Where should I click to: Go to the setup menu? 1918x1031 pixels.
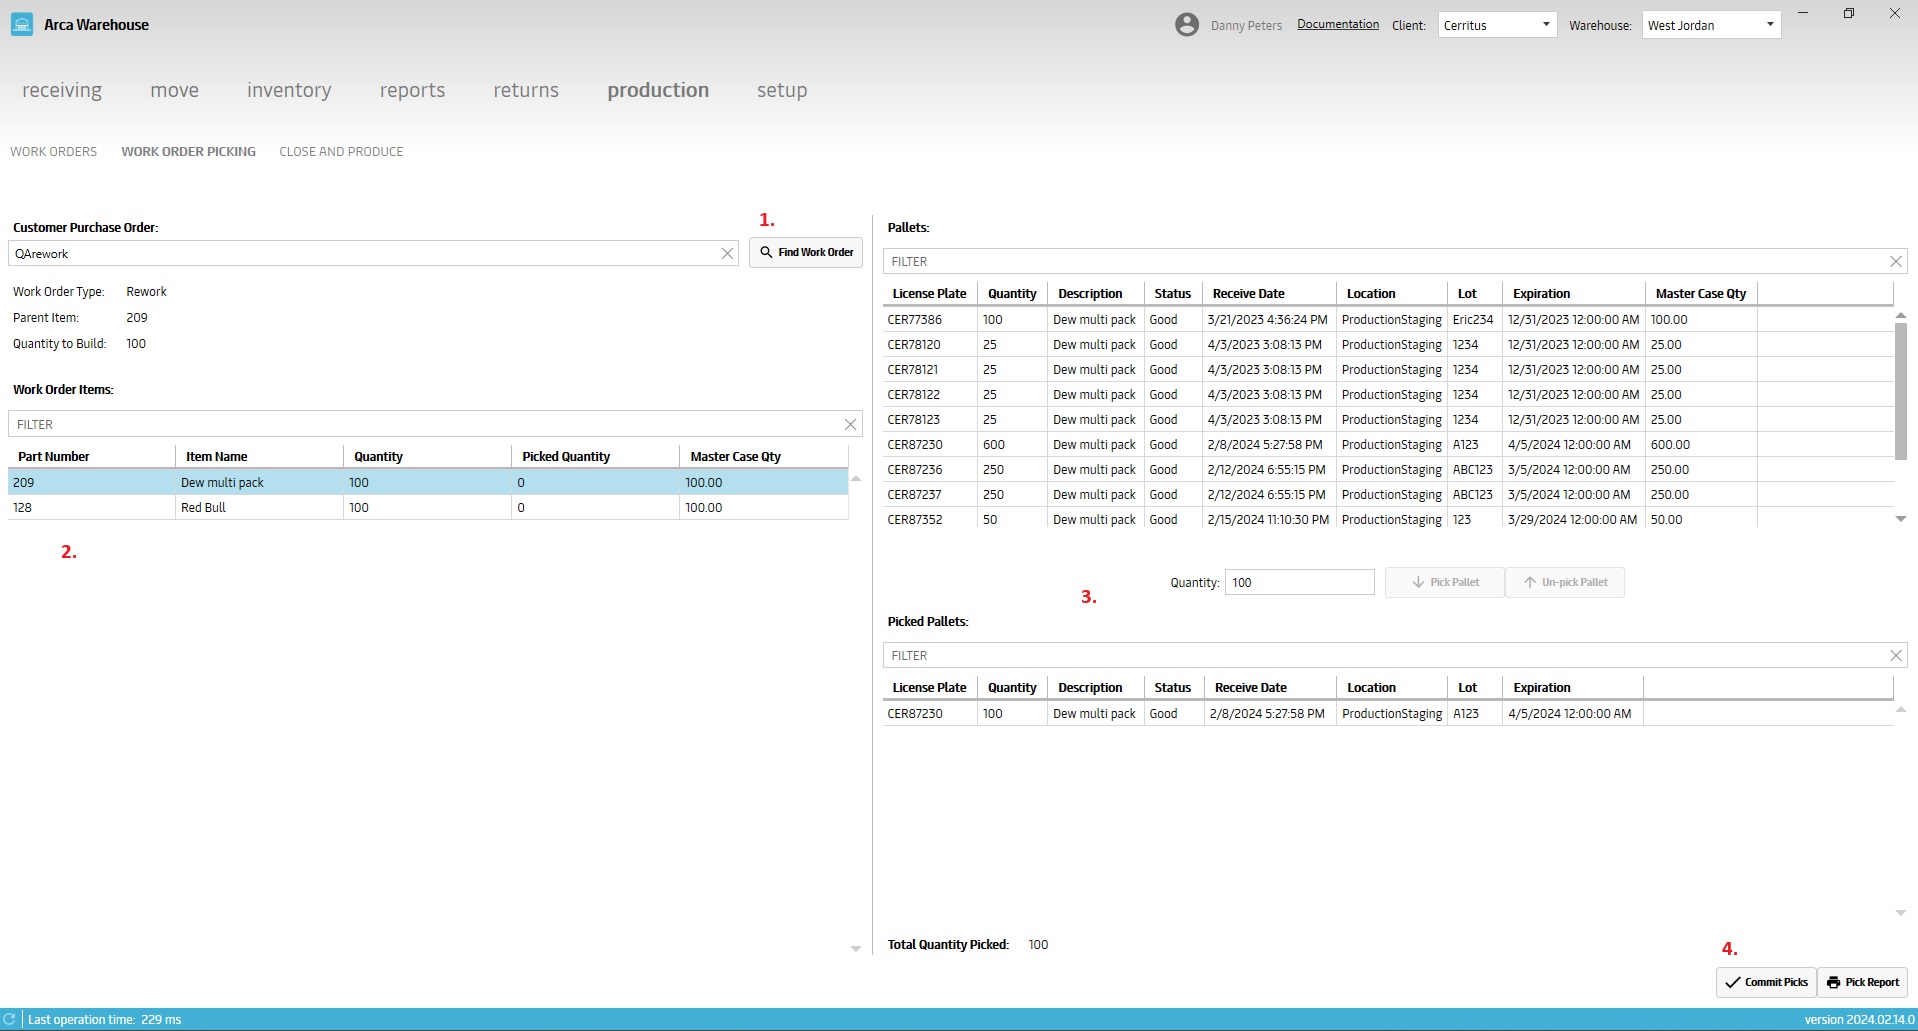(782, 90)
